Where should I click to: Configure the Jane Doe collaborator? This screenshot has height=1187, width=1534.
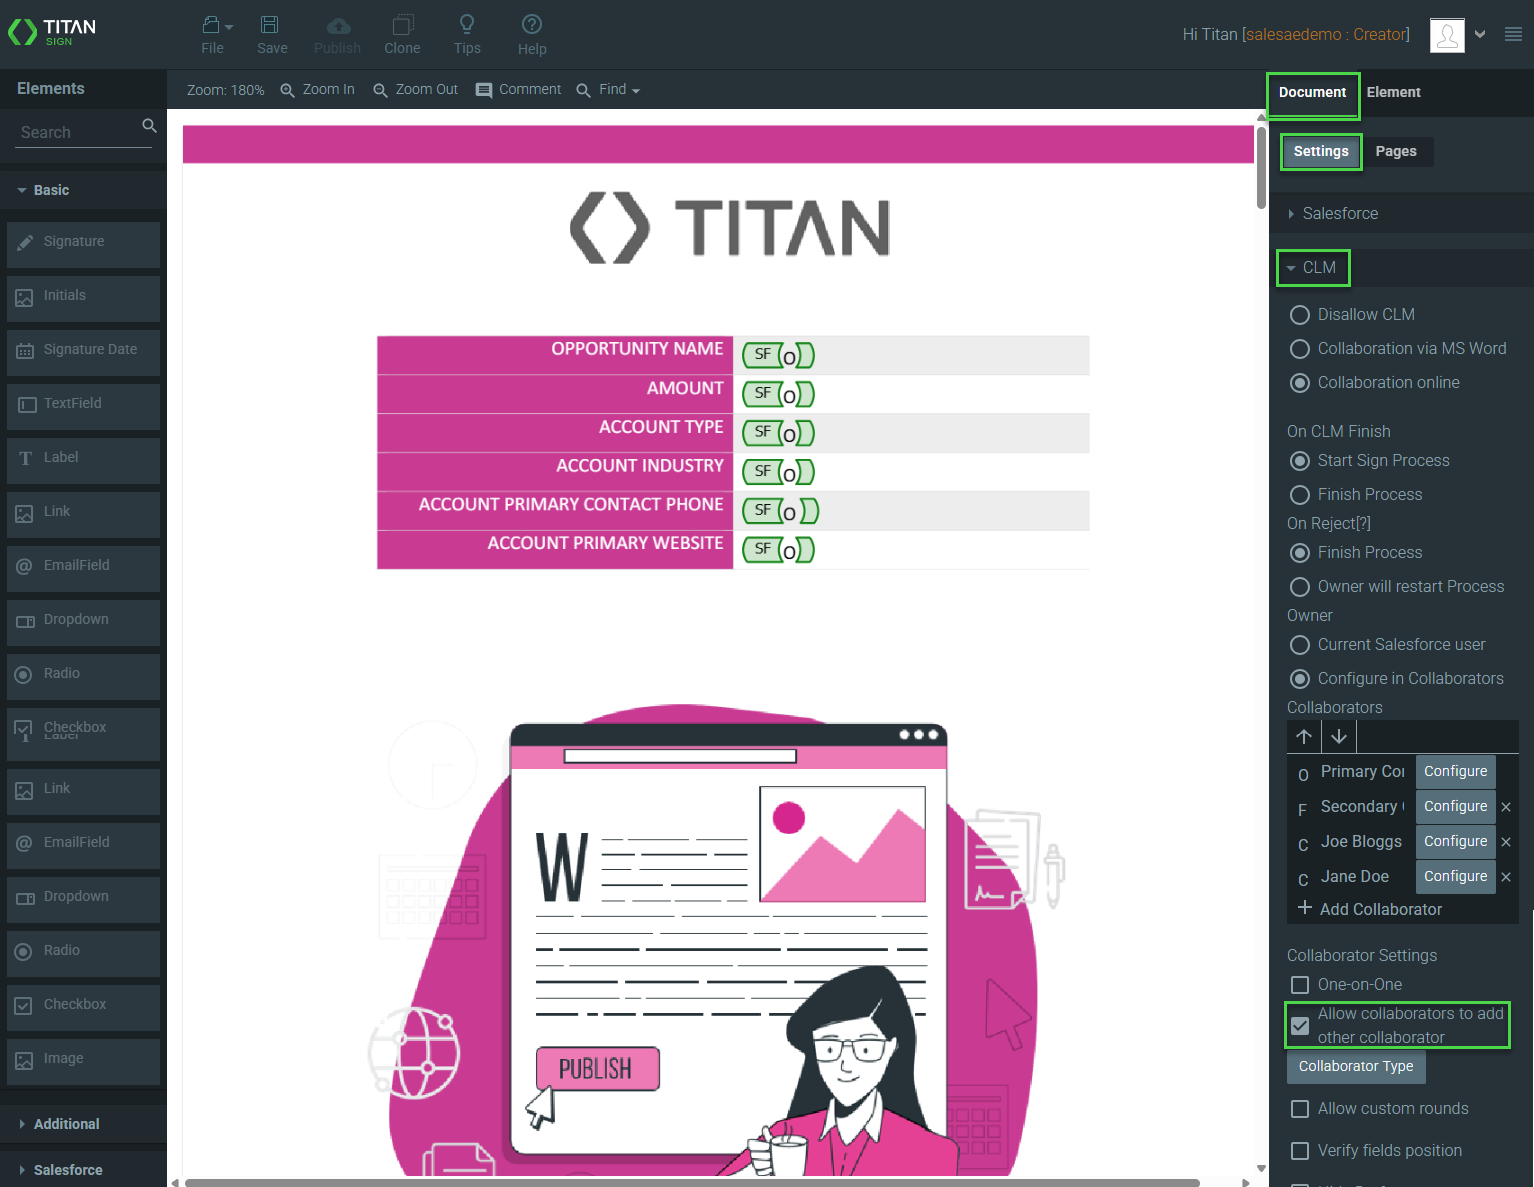[1455, 876]
